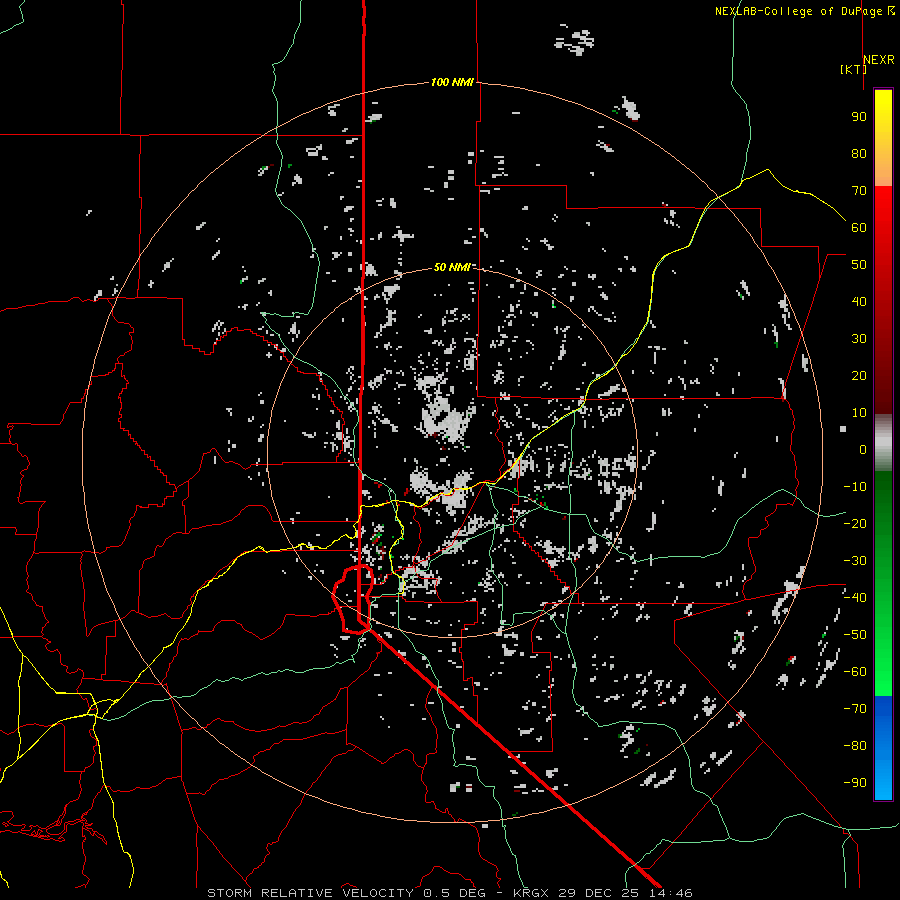The height and width of the screenshot is (900, 900).
Task: Click the 50 NMI range ring label
Action: point(452,267)
